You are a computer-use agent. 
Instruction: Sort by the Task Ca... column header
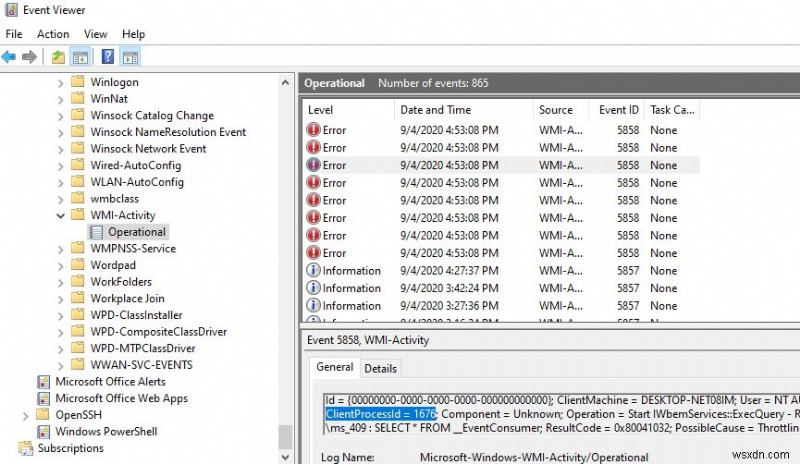[672, 110]
